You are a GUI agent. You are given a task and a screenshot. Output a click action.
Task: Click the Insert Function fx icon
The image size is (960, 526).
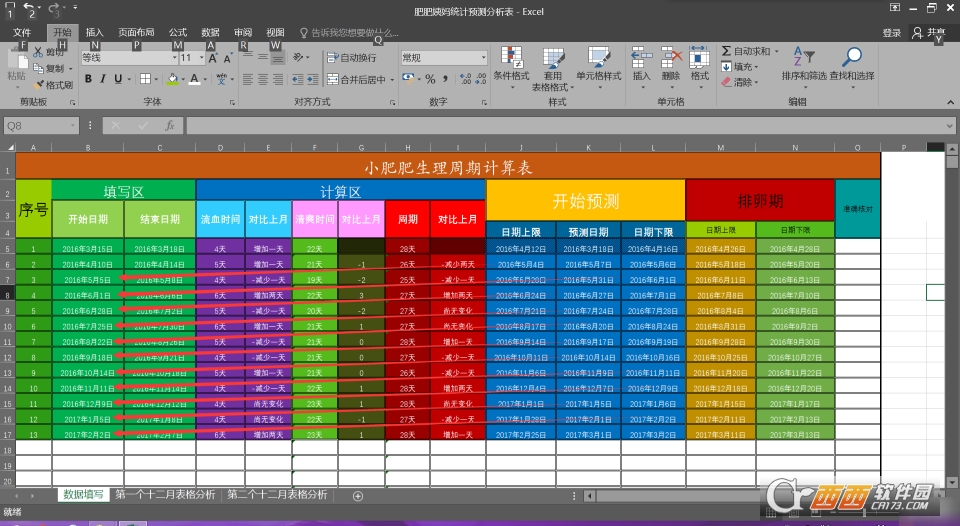click(x=170, y=126)
